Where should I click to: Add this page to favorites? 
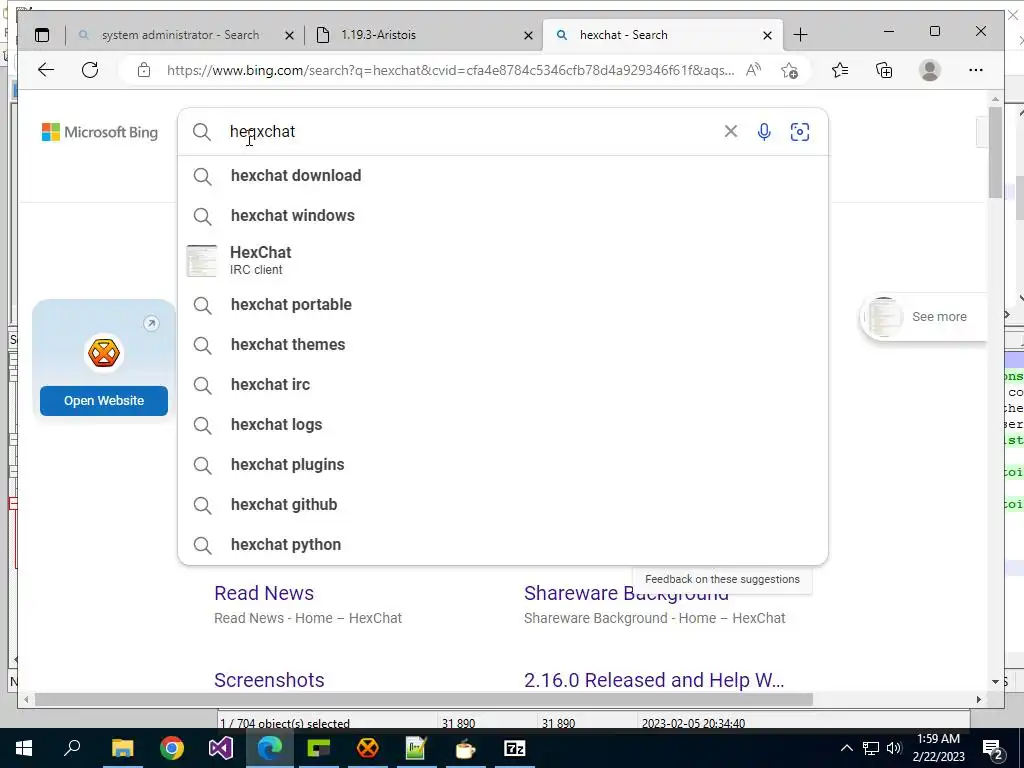pyautogui.click(x=790, y=70)
